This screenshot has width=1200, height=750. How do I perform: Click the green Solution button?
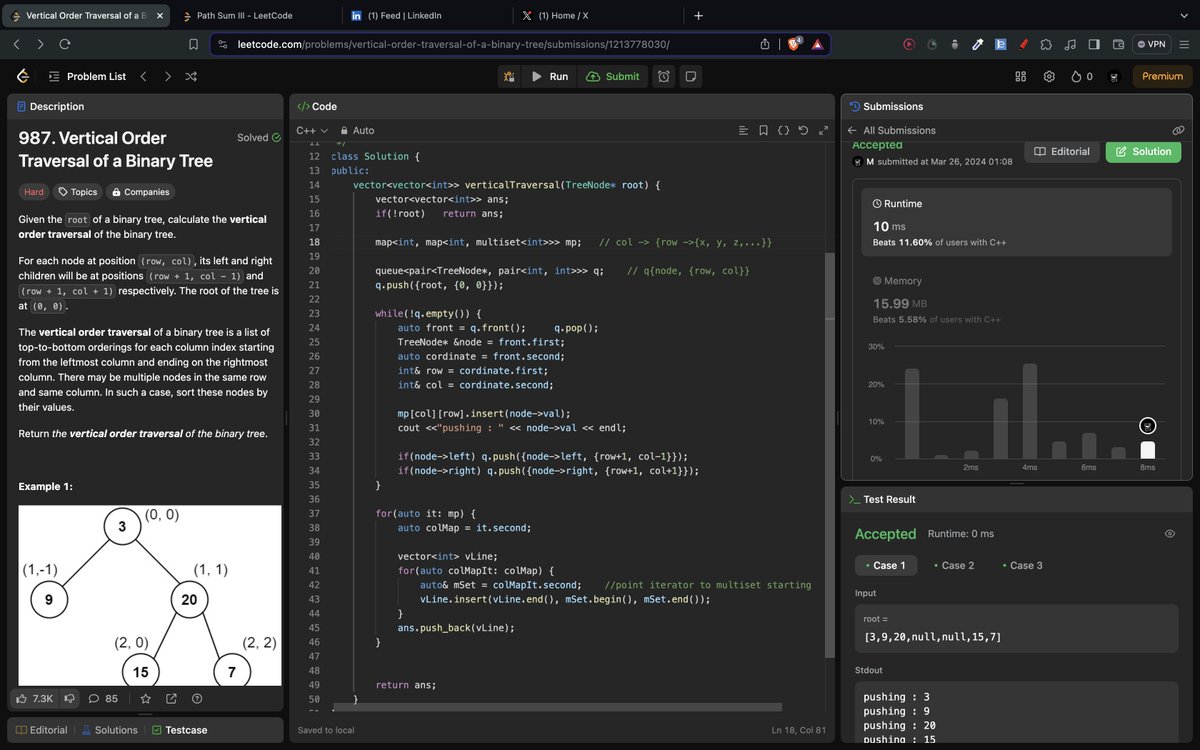[1143, 151]
